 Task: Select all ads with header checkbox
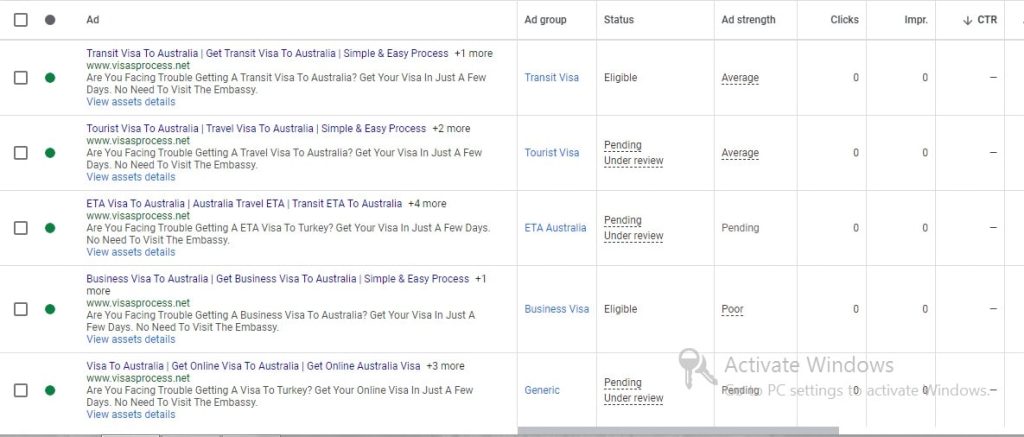(21, 20)
